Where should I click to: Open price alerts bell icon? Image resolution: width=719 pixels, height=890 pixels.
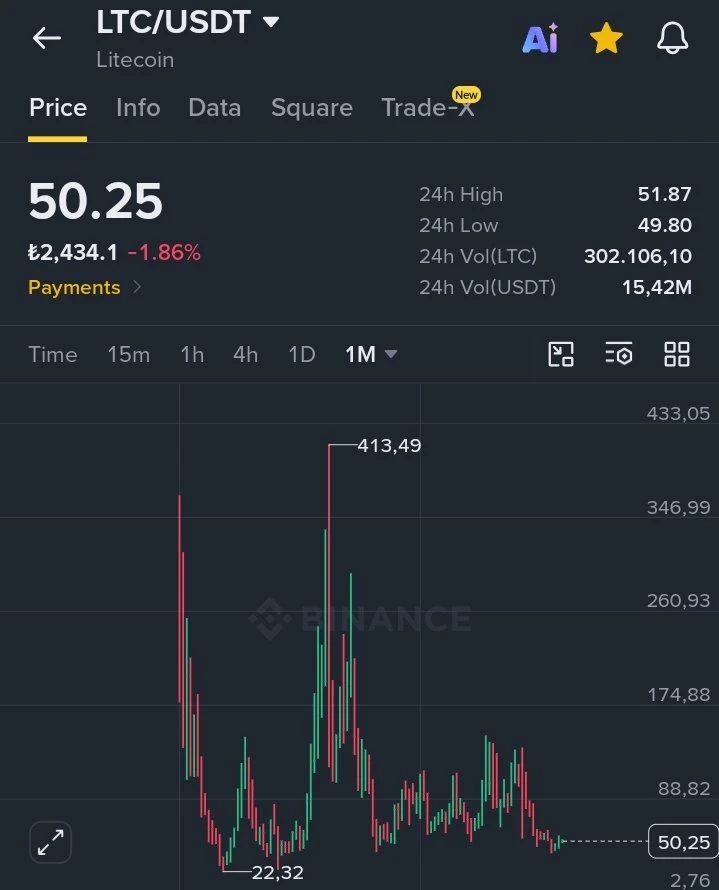(x=672, y=39)
